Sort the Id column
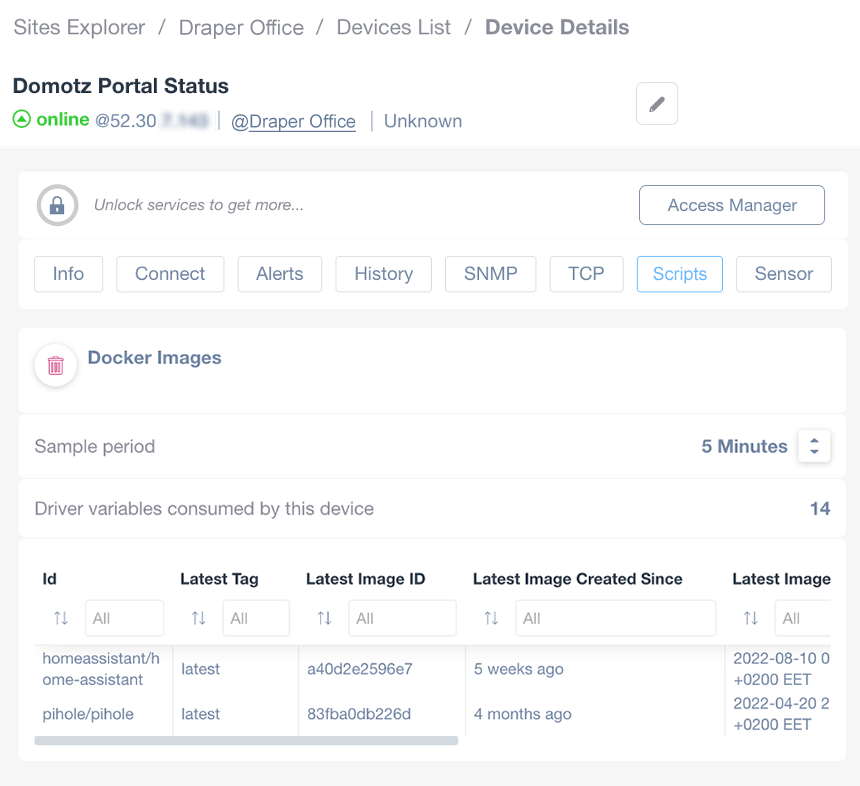This screenshot has width=860, height=786. point(61,618)
